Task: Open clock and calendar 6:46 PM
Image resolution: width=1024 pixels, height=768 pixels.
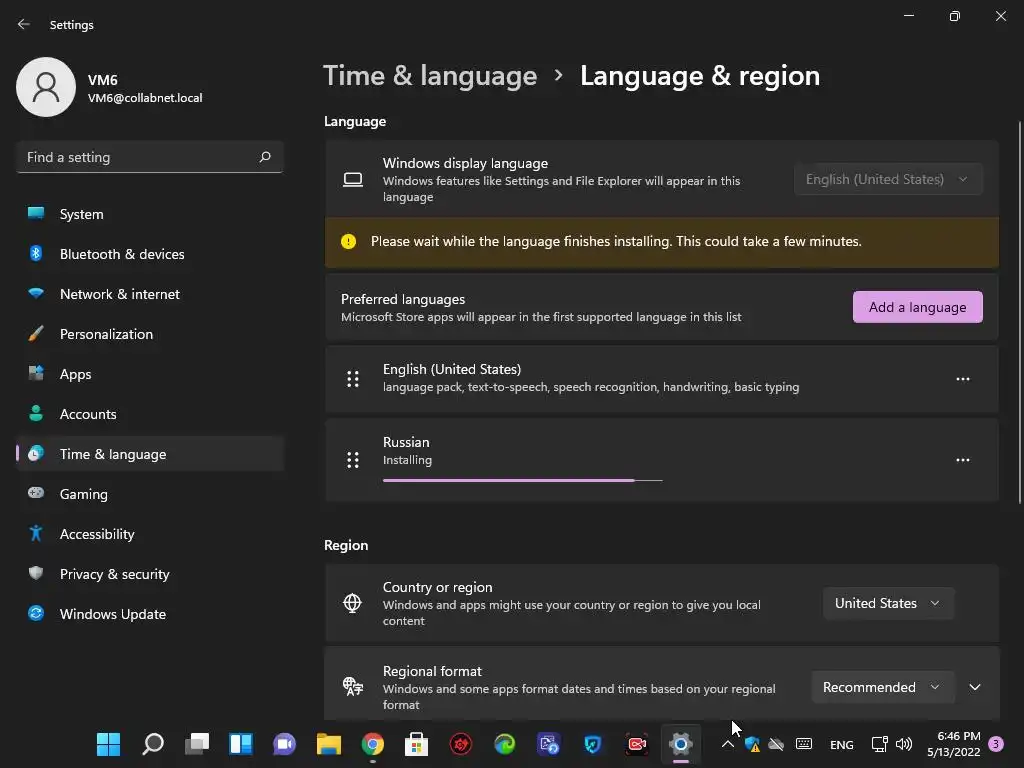Action: point(953,744)
